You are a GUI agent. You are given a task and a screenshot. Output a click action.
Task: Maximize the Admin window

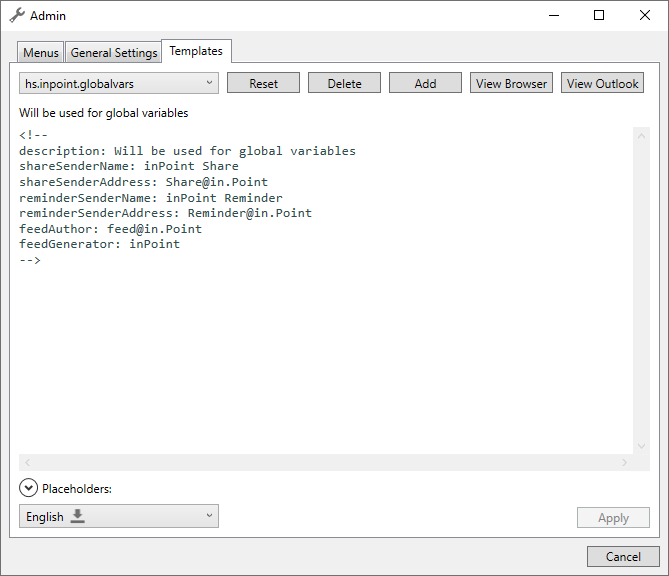pos(598,16)
